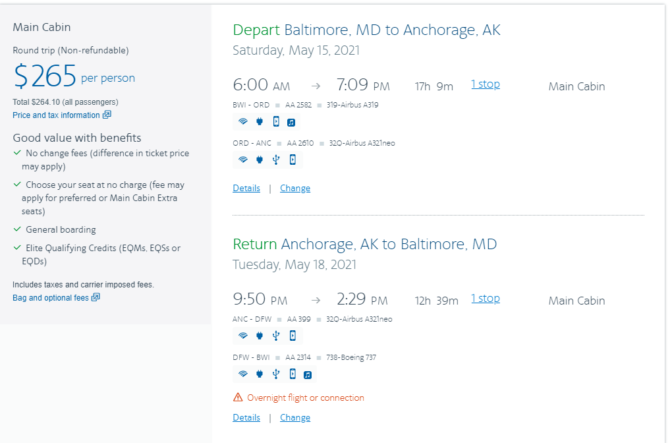Change the return Anchorage to Baltimore flight
Viewport: 670px width, 443px height.
click(295, 418)
